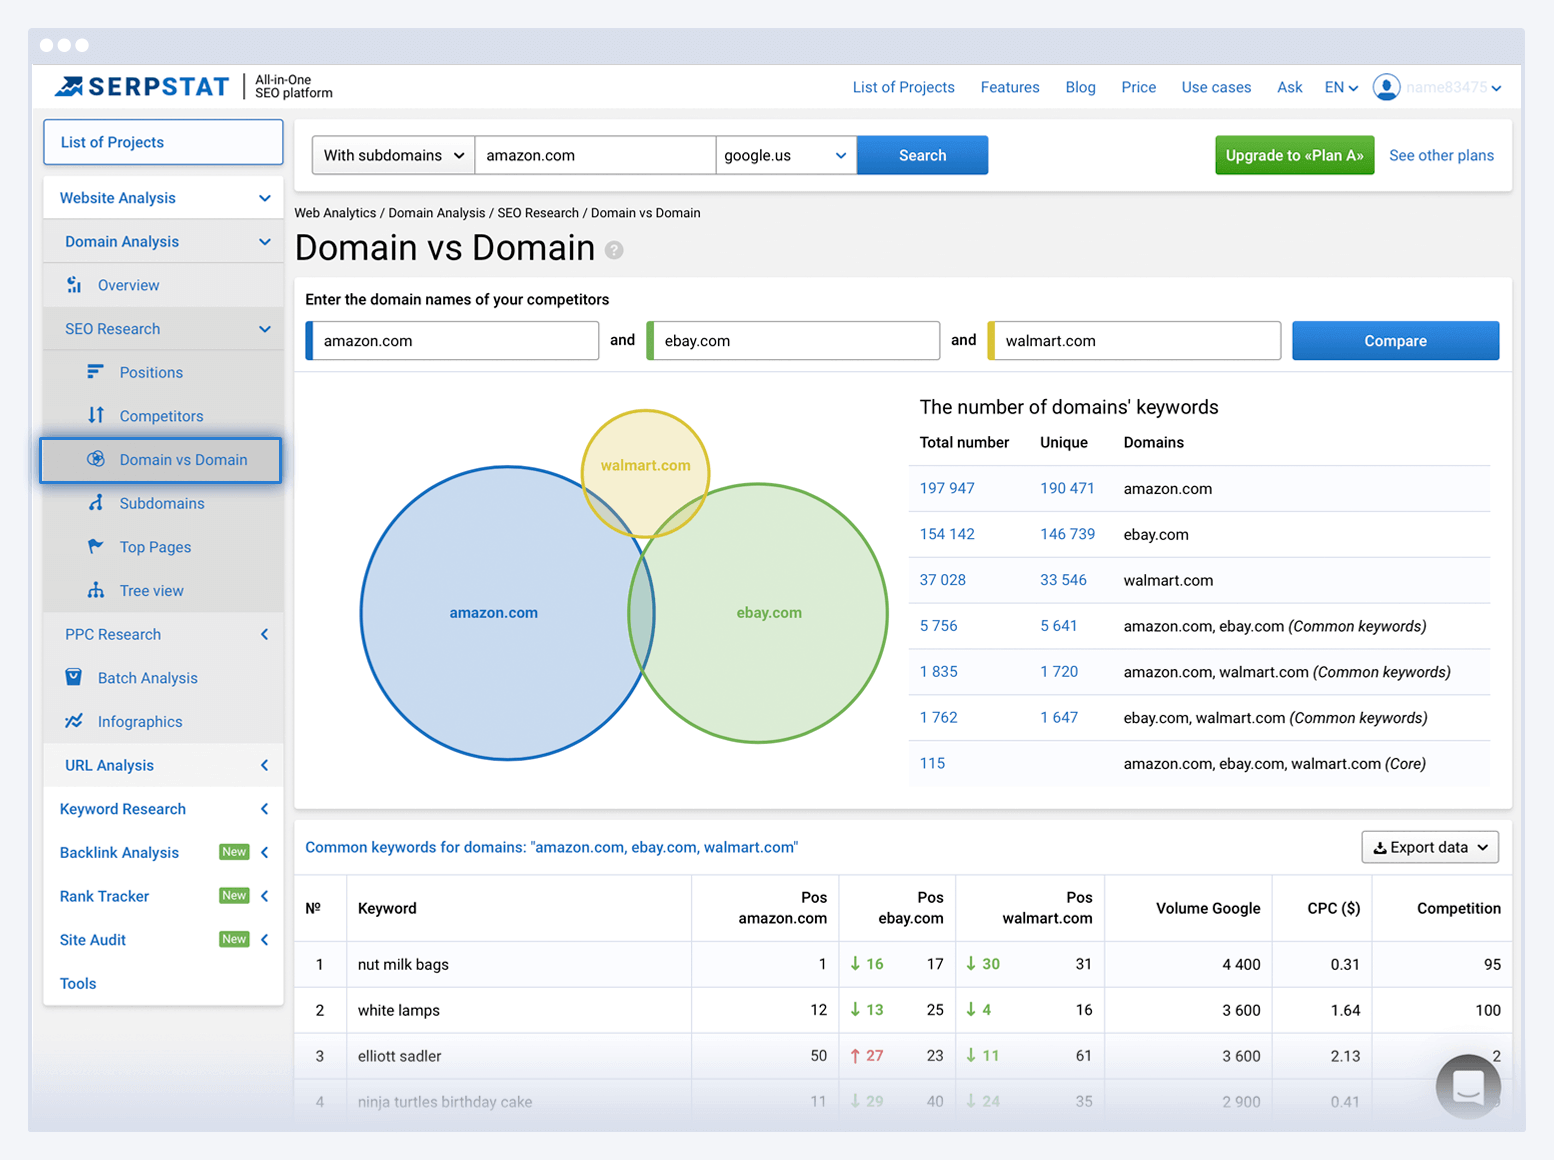Expand the PPC Research section chevron
This screenshot has height=1160, width=1554.
coord(264,634)
